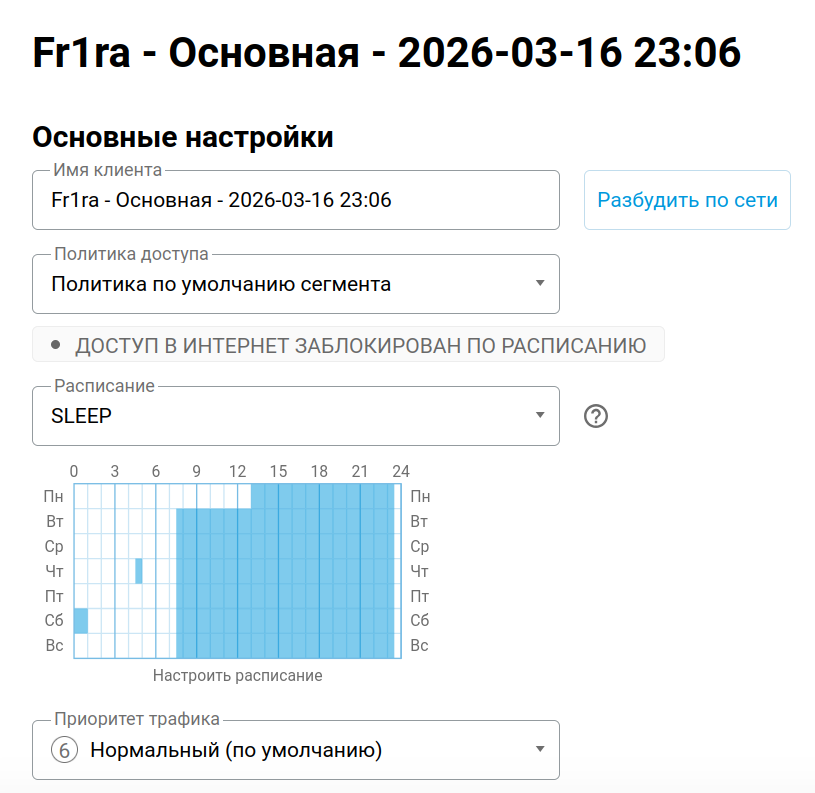Click the hour 24 label above schedule grid
Viewport: 815px width, 793px height.
point(400,471)
